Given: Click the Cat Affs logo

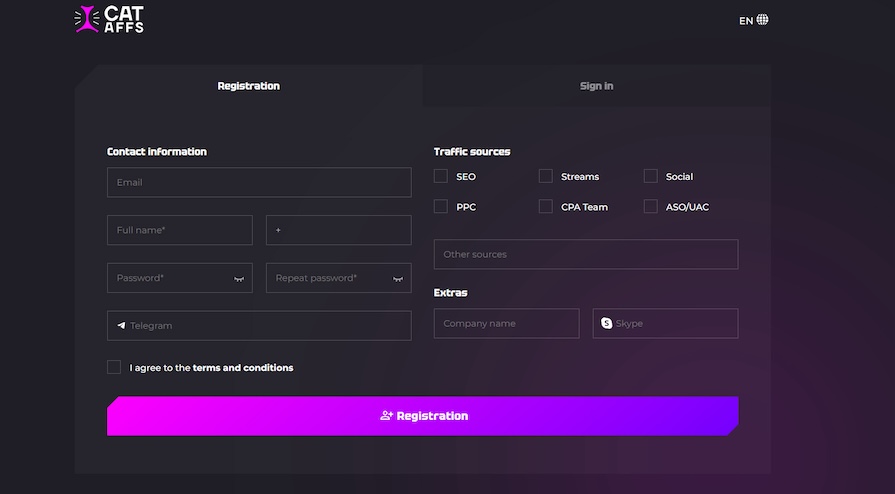Looking at the screenshot, I should 109,19.
